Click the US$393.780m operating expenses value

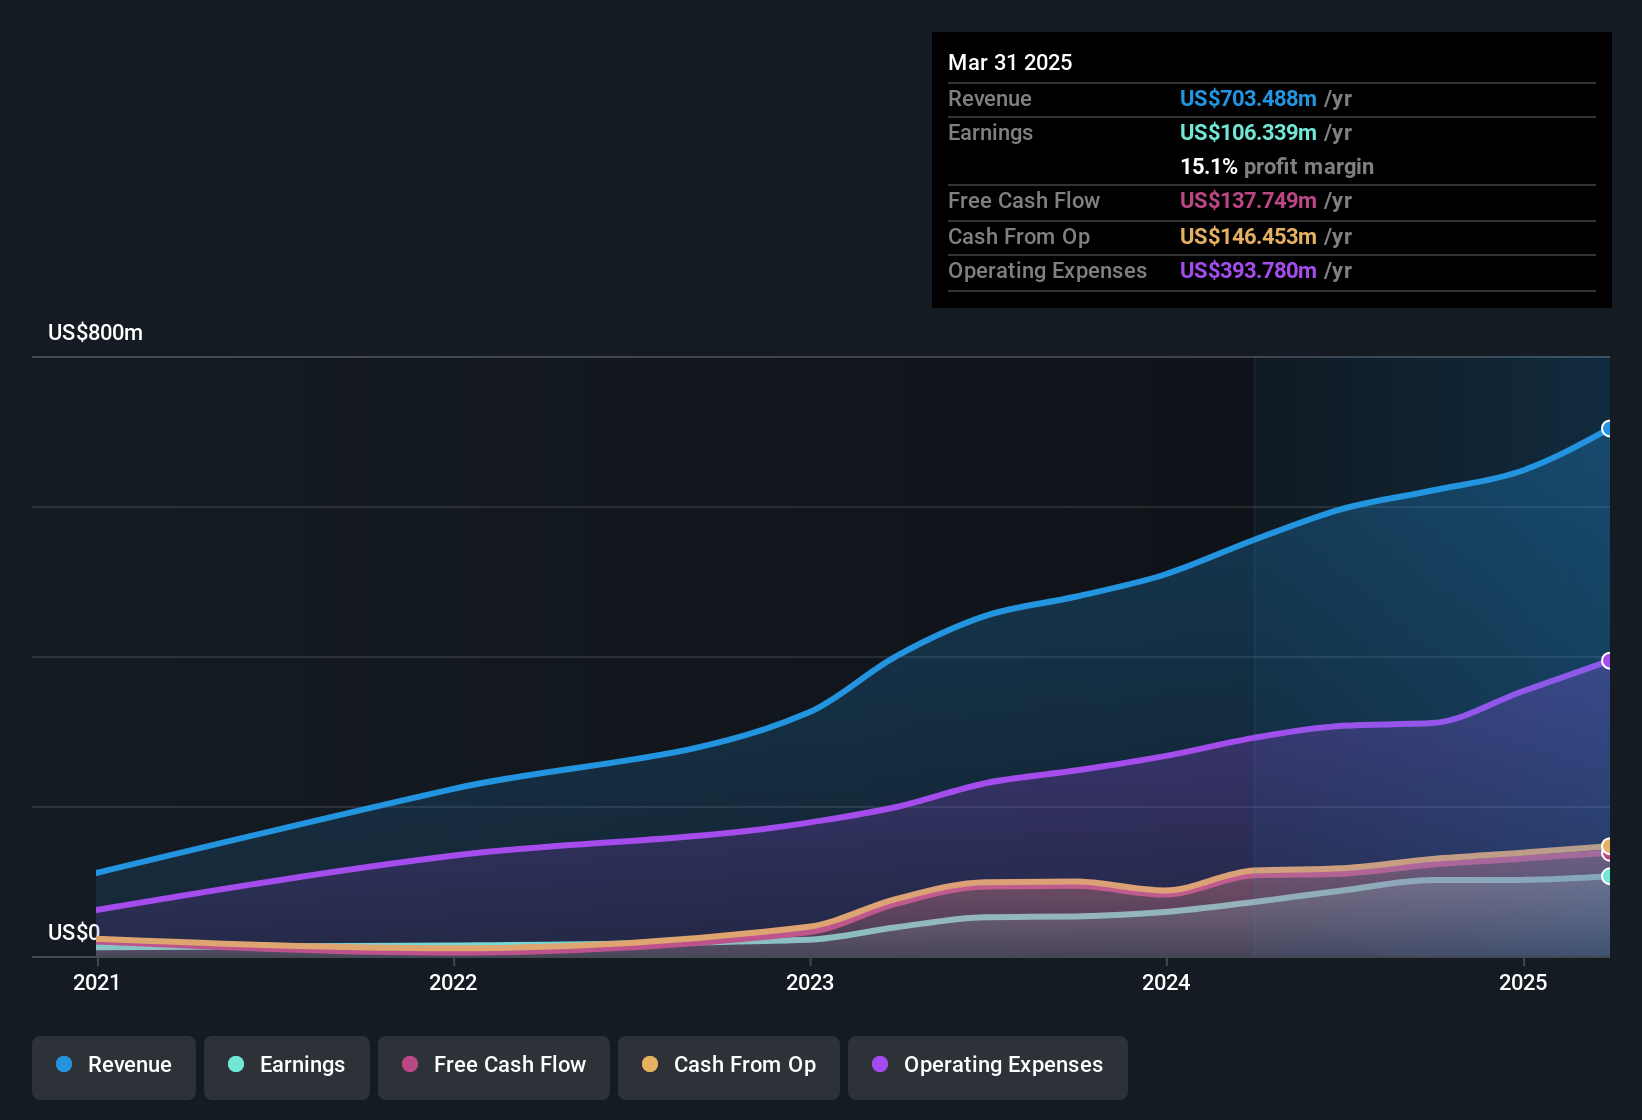[x=1248, y=270]
